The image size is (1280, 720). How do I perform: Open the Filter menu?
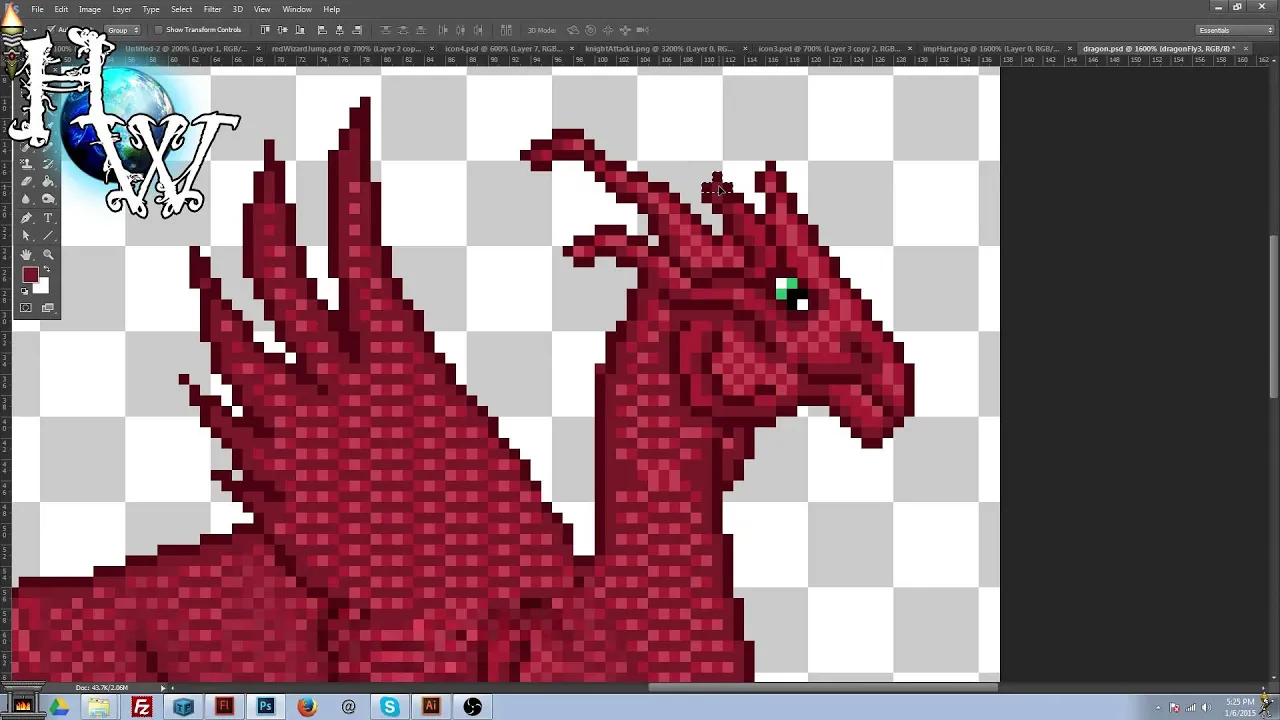click(x=212, y=9)
